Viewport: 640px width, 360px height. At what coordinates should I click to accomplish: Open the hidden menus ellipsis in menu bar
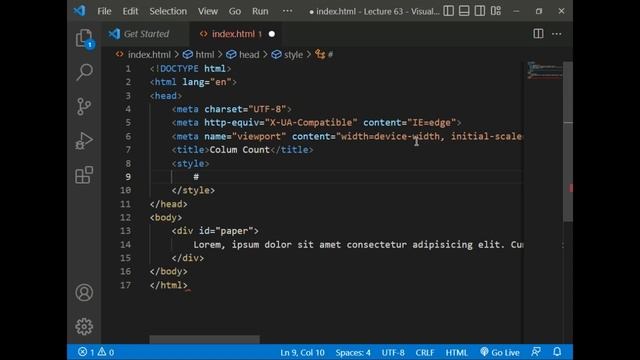[x=287, y=11]
